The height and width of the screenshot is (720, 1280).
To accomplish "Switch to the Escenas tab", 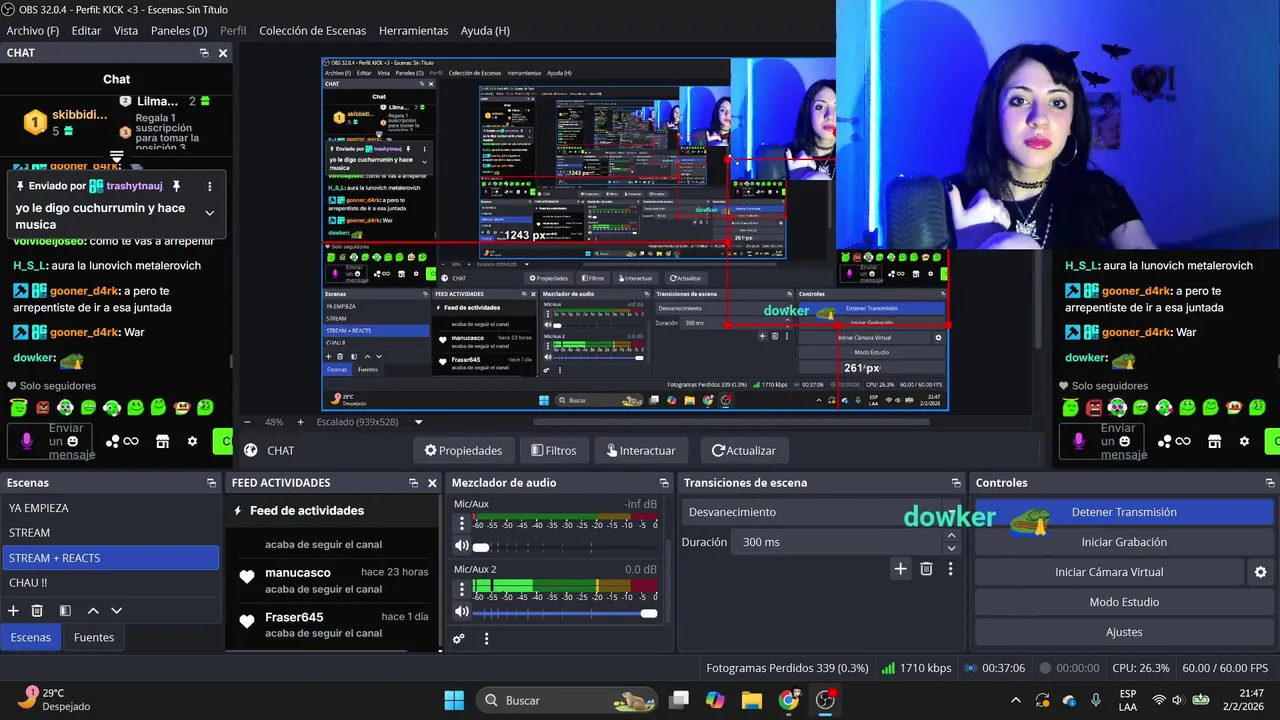I will (31, 637).
